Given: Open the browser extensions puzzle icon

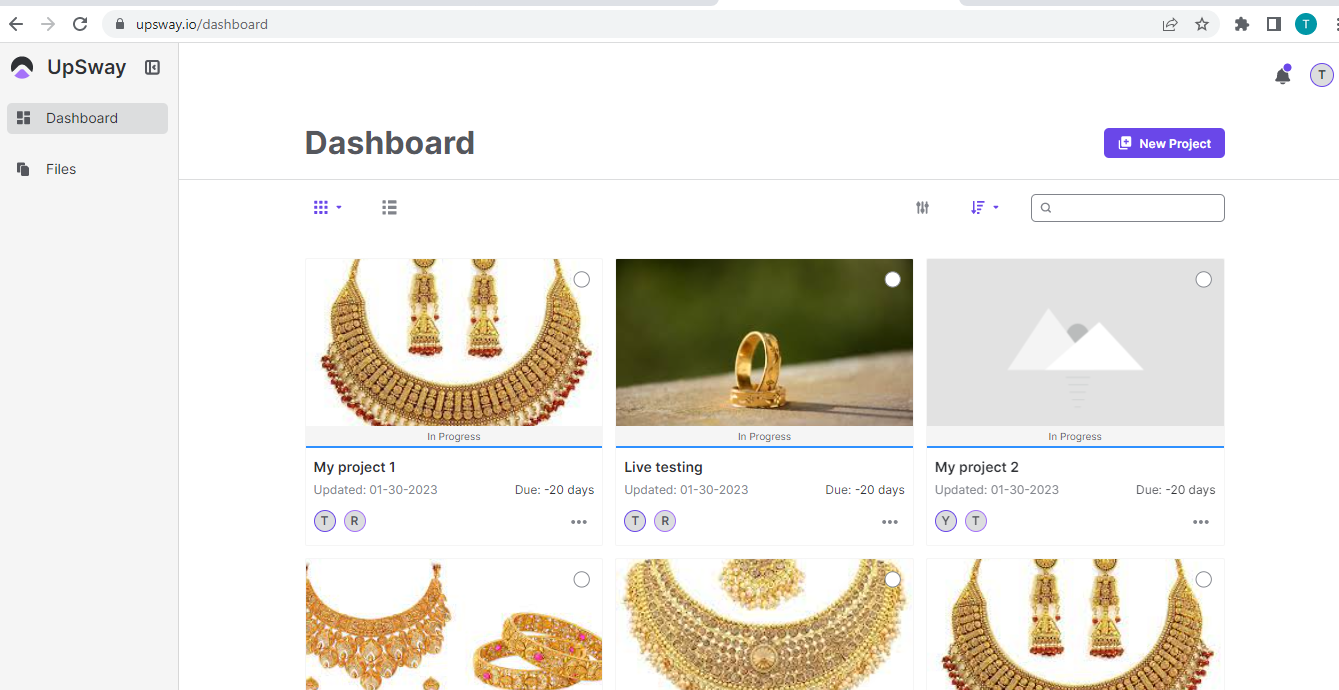Looking at the screenshot, I should [x=1242, y=24].
